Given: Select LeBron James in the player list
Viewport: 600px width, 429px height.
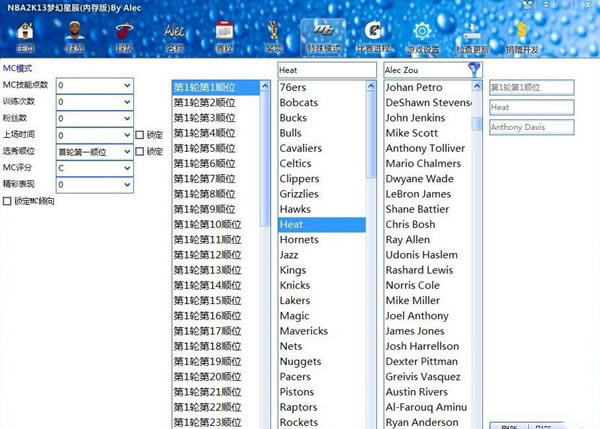Looking at the screenshot, I should pyautogui.click(x=418, y=194).
